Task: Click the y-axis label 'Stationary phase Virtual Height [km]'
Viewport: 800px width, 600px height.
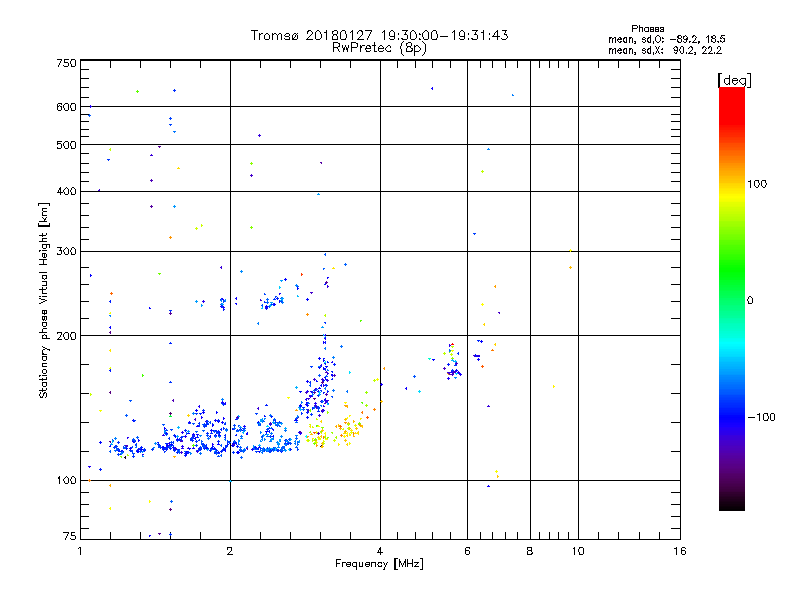Action: pyautogui.click(x=43, y=300)
